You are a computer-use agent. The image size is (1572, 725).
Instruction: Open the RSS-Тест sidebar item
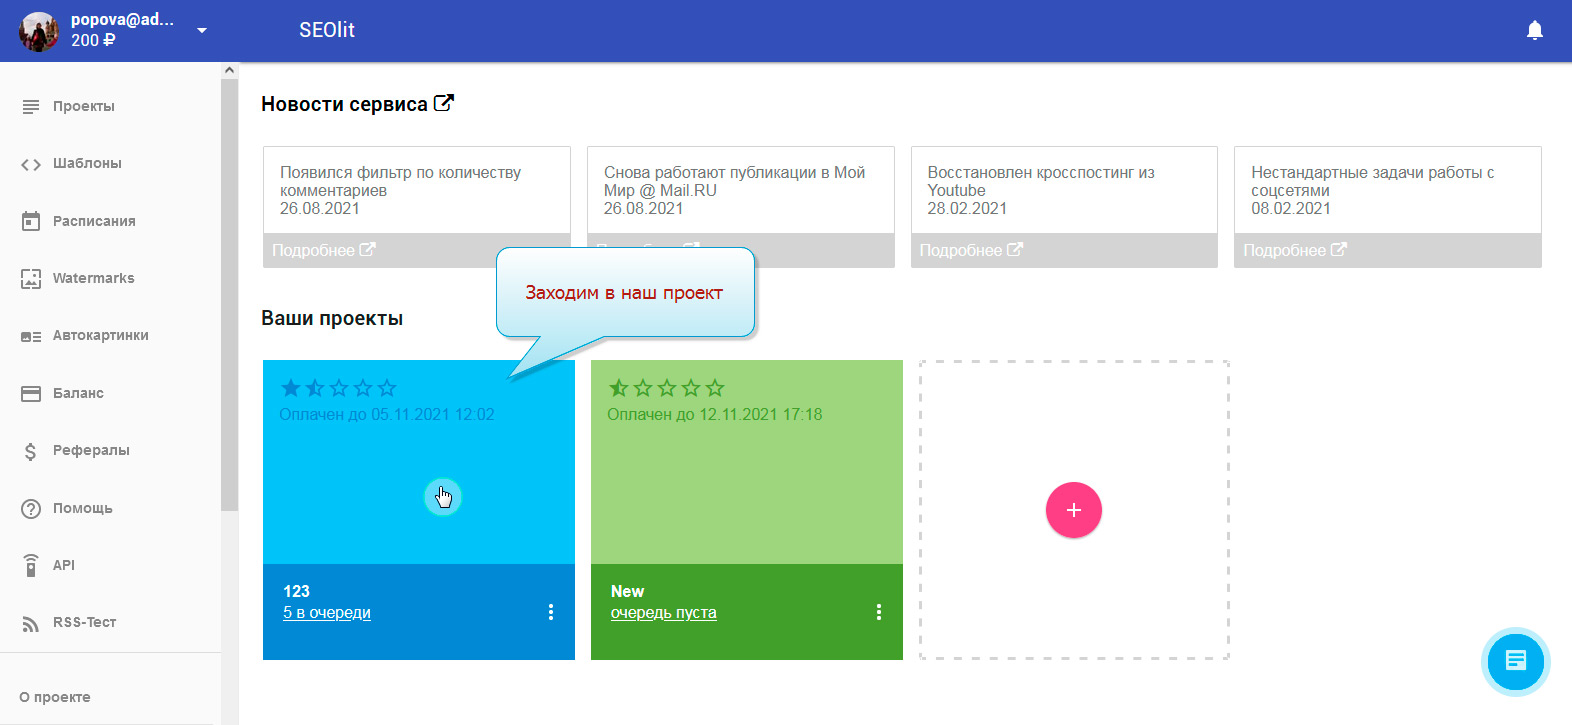(84, 622)
